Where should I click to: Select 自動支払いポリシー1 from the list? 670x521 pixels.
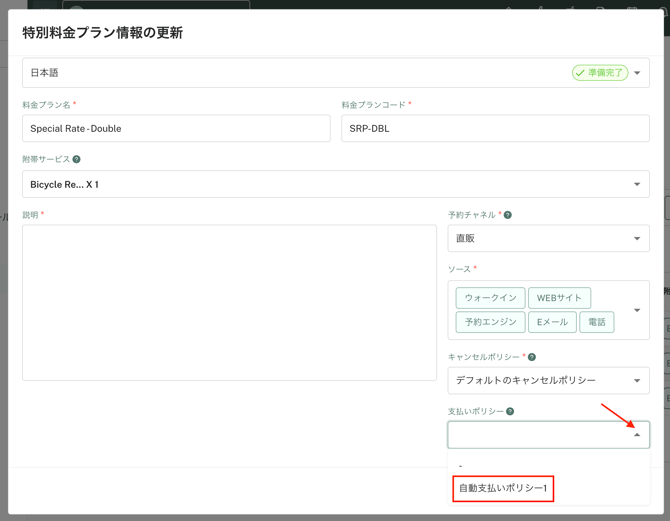503,488
